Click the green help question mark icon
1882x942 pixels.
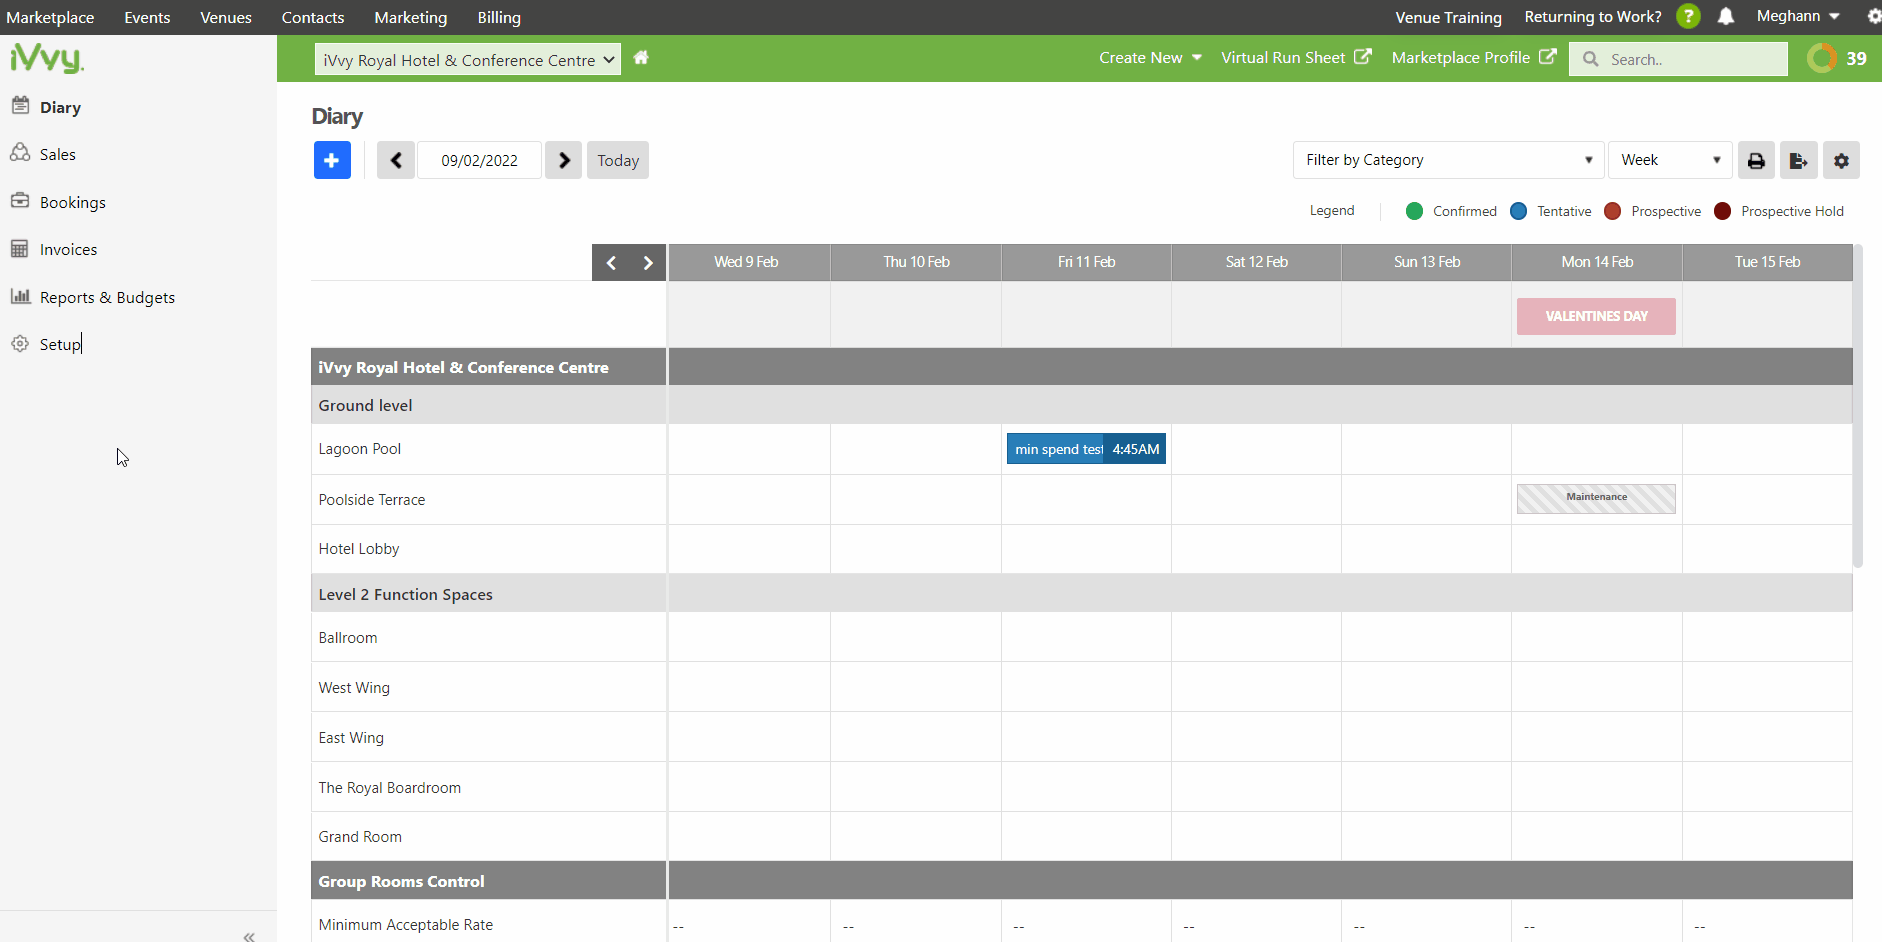[x=1688, y=16]
